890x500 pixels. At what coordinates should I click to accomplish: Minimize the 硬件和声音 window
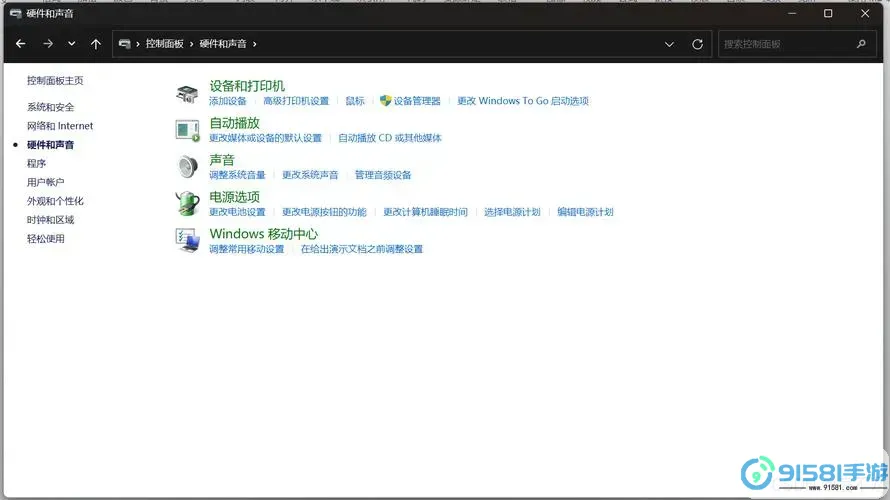coord(792,13)
